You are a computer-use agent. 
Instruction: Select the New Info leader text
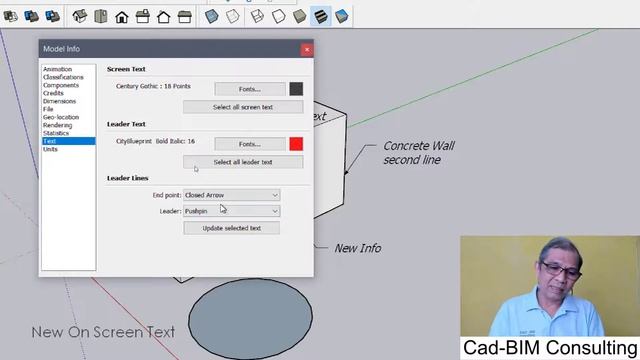point(358,248)
